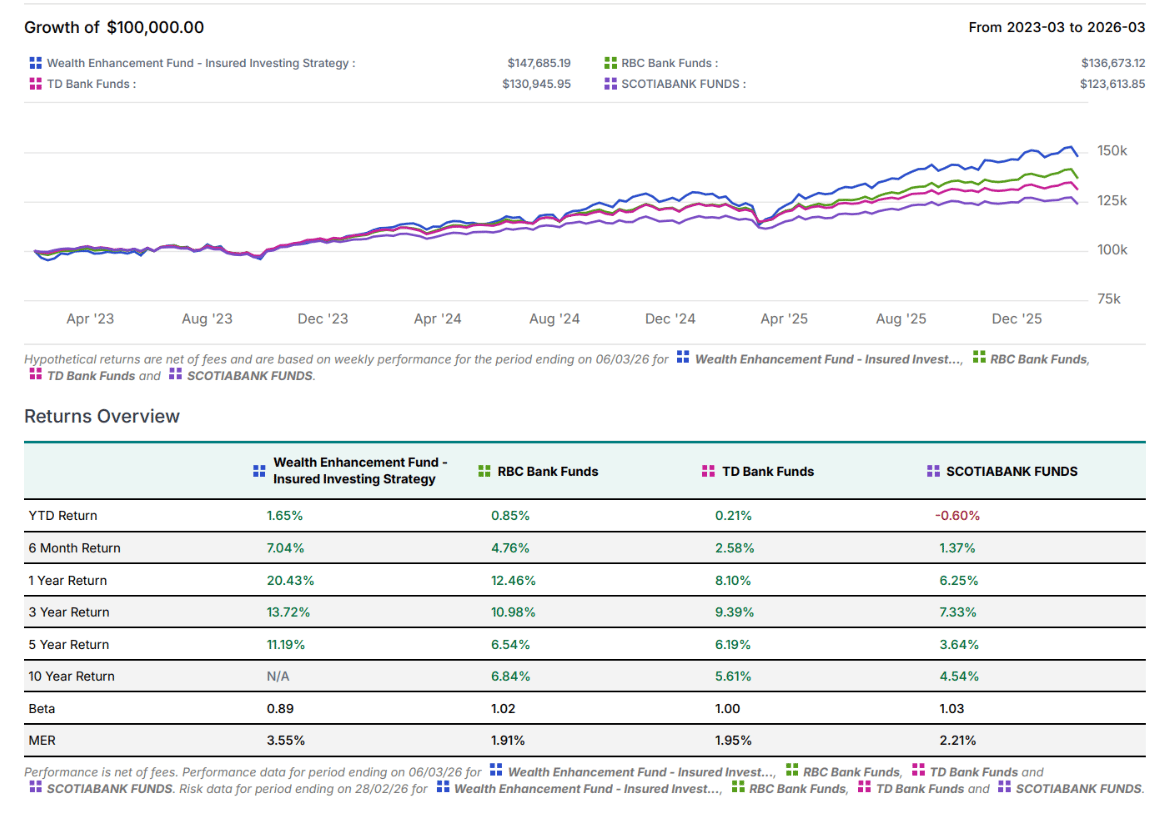
Task: Click Apr '23 marker on chart axis
Action: click(x=90, y=319)
